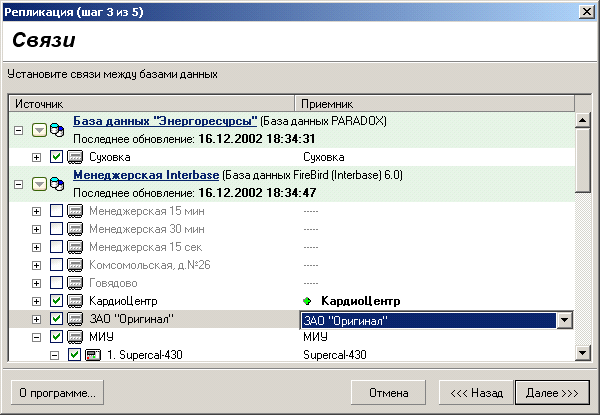Expand the ЗАО "Оригинал" node
This screenshot has height=415, width=600.
coord(36,319)
